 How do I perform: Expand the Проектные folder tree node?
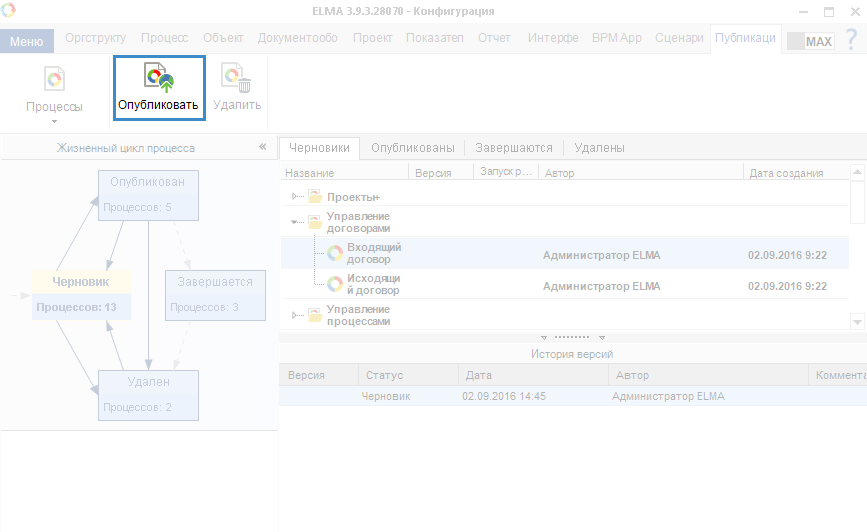click(294, 196)
